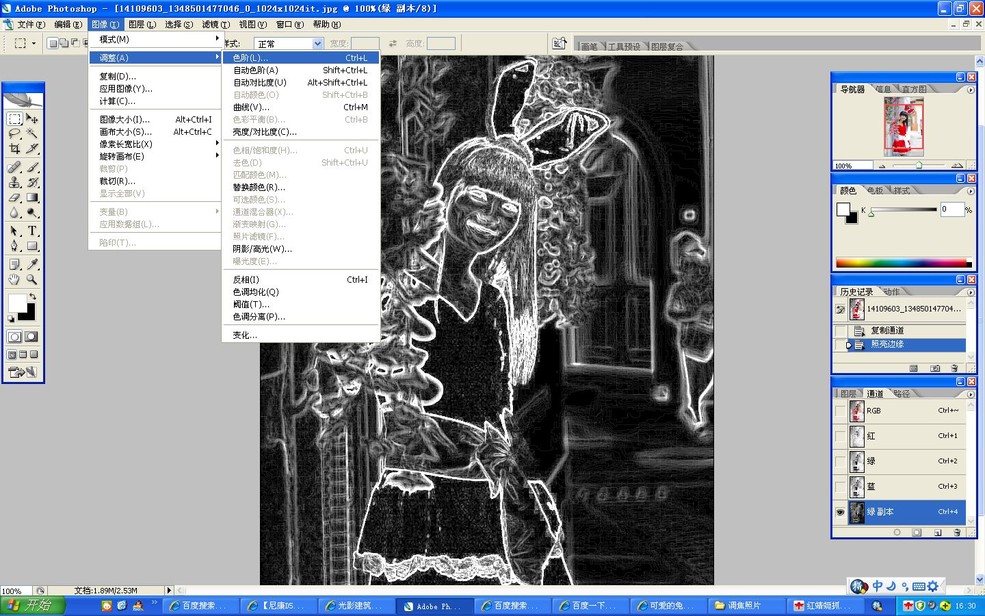Show the RGB composite channel
The image size is (985, 616).
point(840,408)
